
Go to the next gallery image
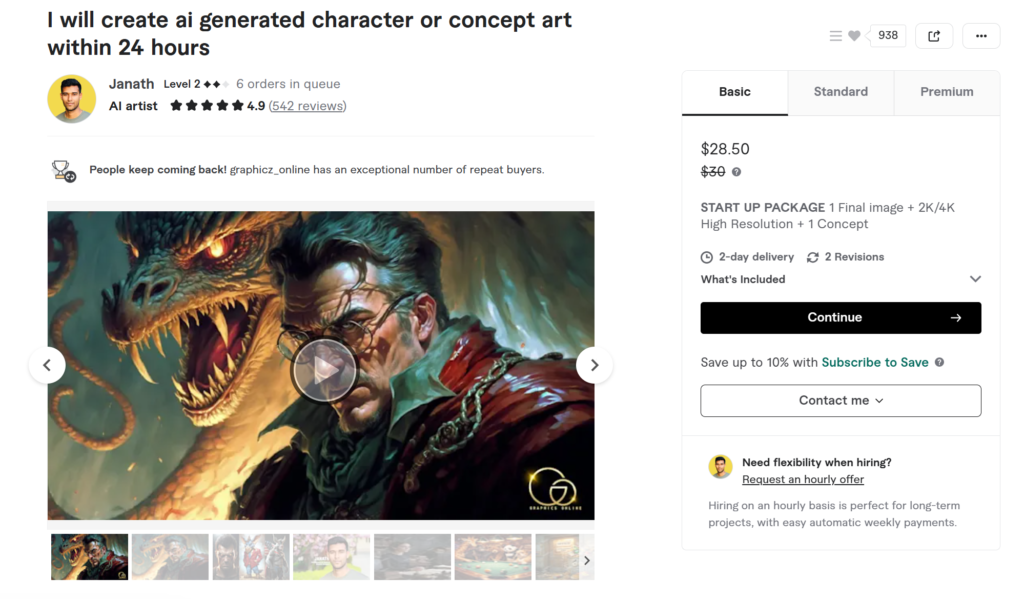coord(595,365)
